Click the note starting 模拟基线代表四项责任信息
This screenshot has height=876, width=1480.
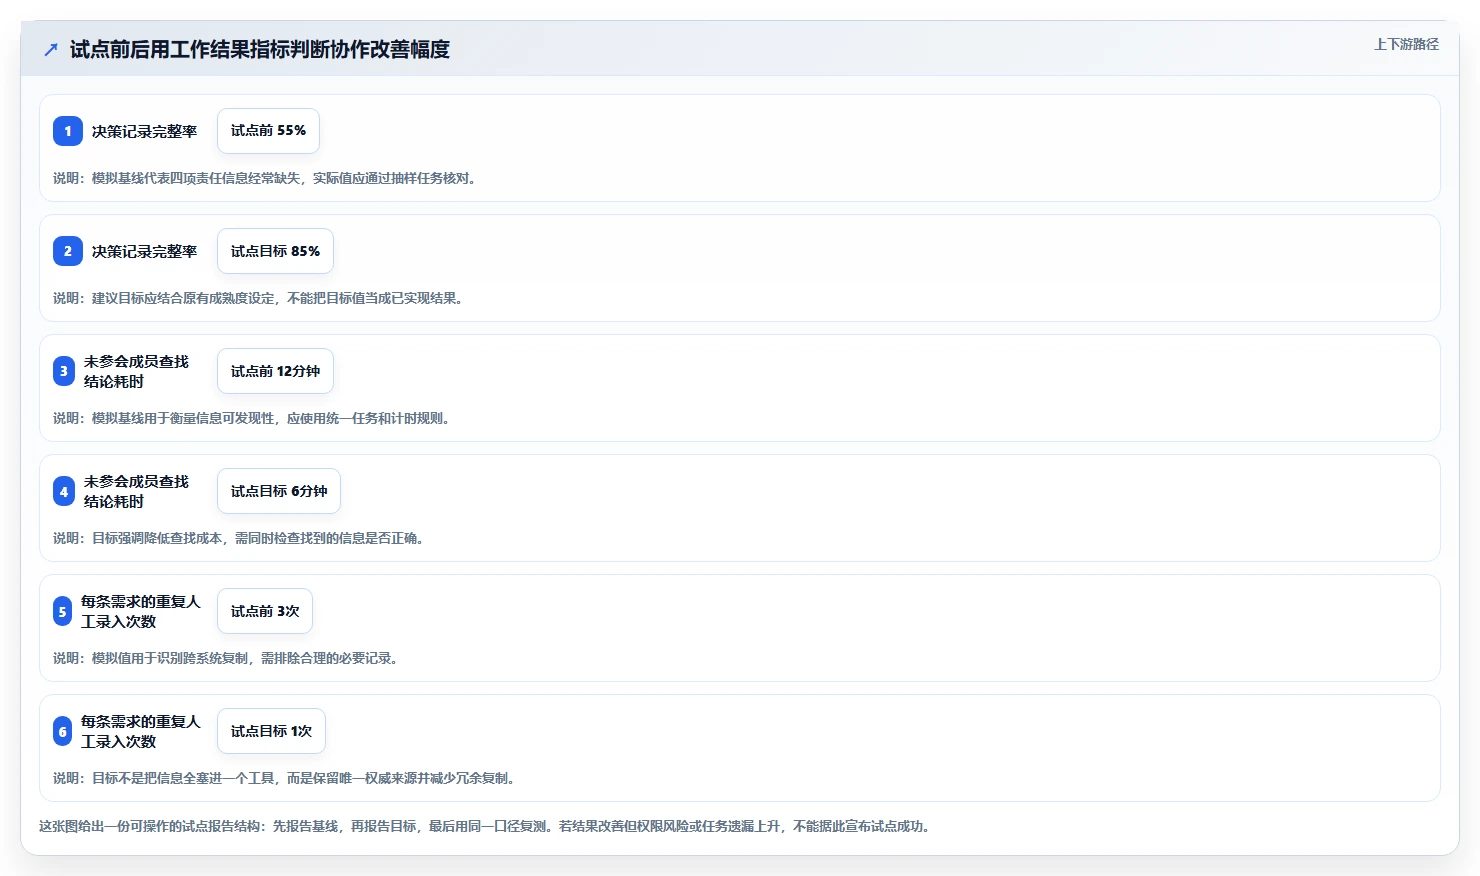[267, 178]
